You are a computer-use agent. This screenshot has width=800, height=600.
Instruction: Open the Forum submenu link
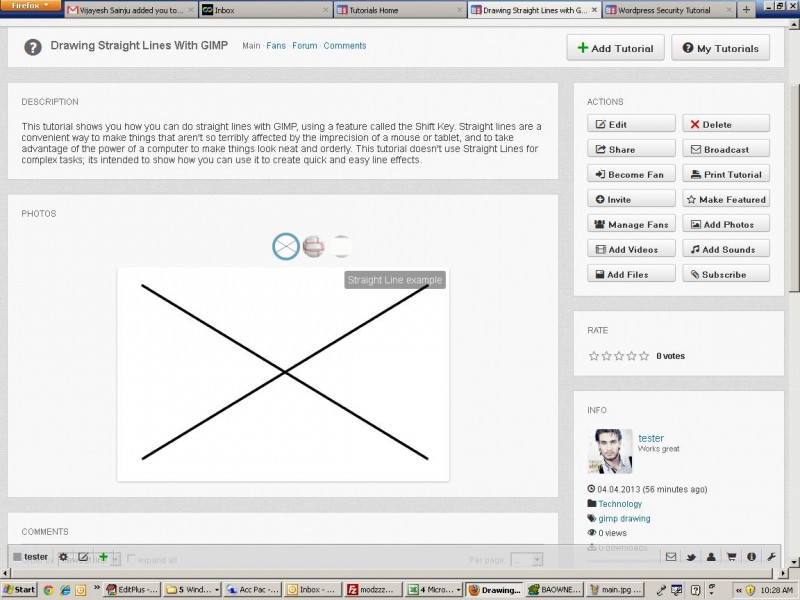pos(305,45)
